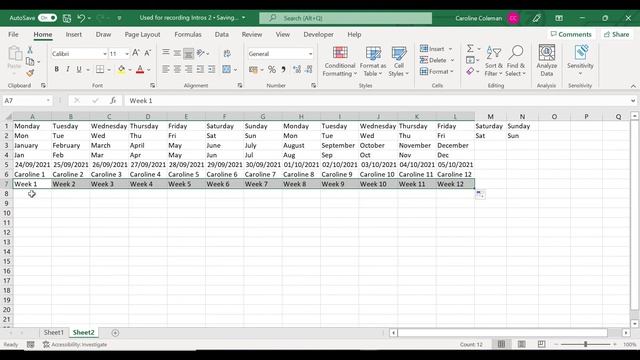Click the Format Painter brush icon
The image size is (640, 360).
pyautogui.click(x=30, y=73)
